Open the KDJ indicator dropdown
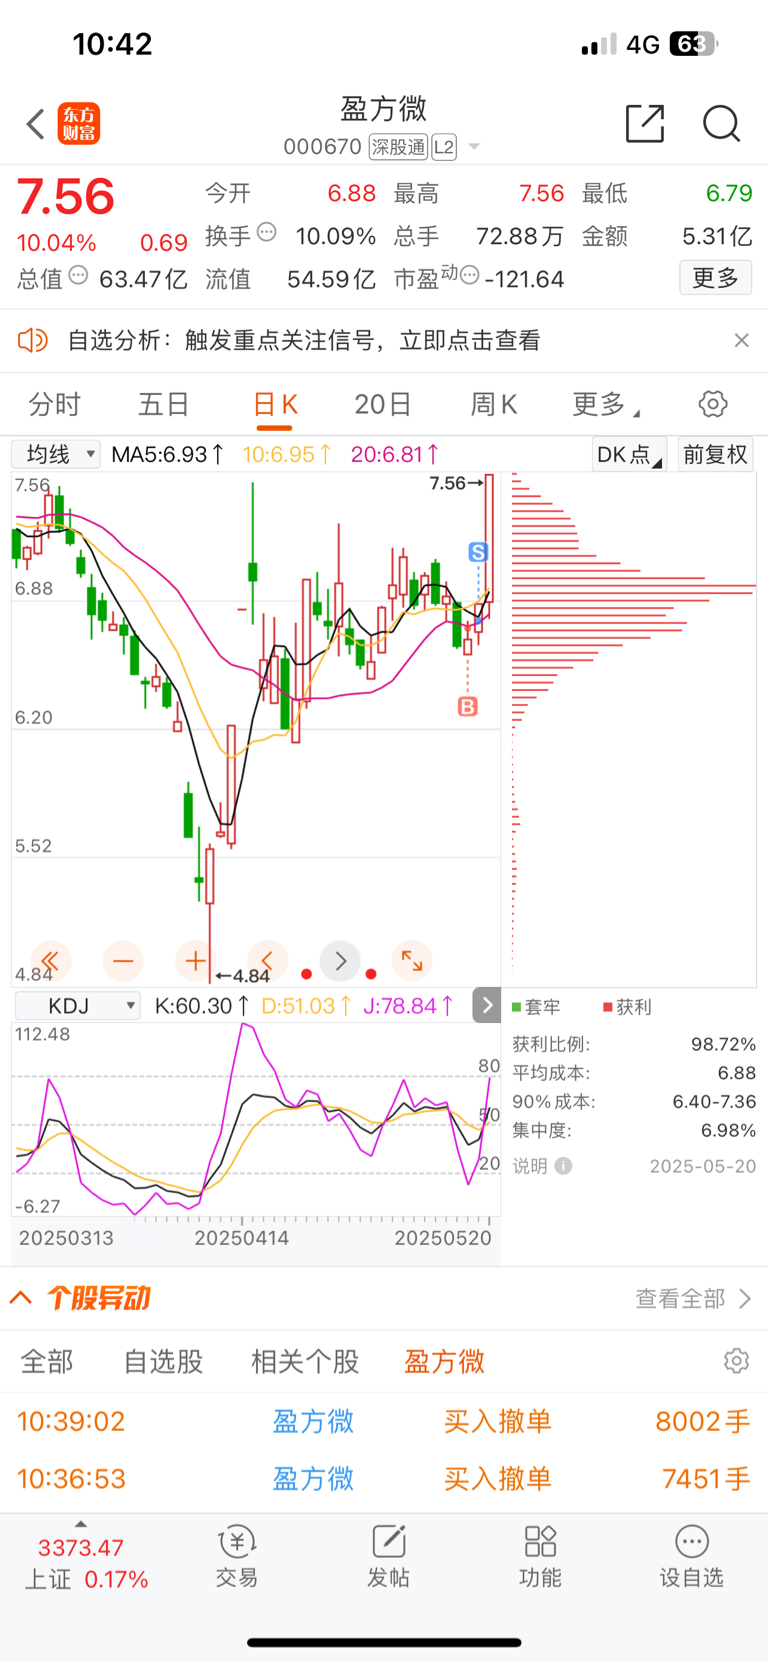This screenshot has width=768, height=1662. tap(77, 1006)
